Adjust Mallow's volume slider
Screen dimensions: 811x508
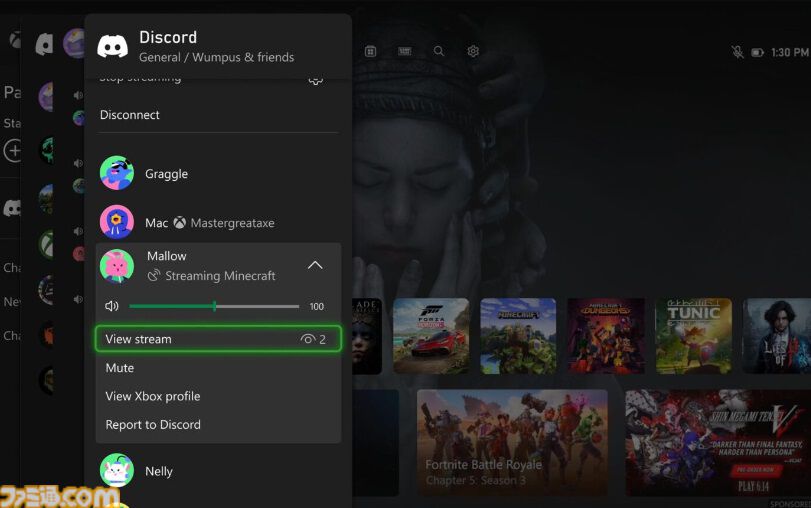214,306
